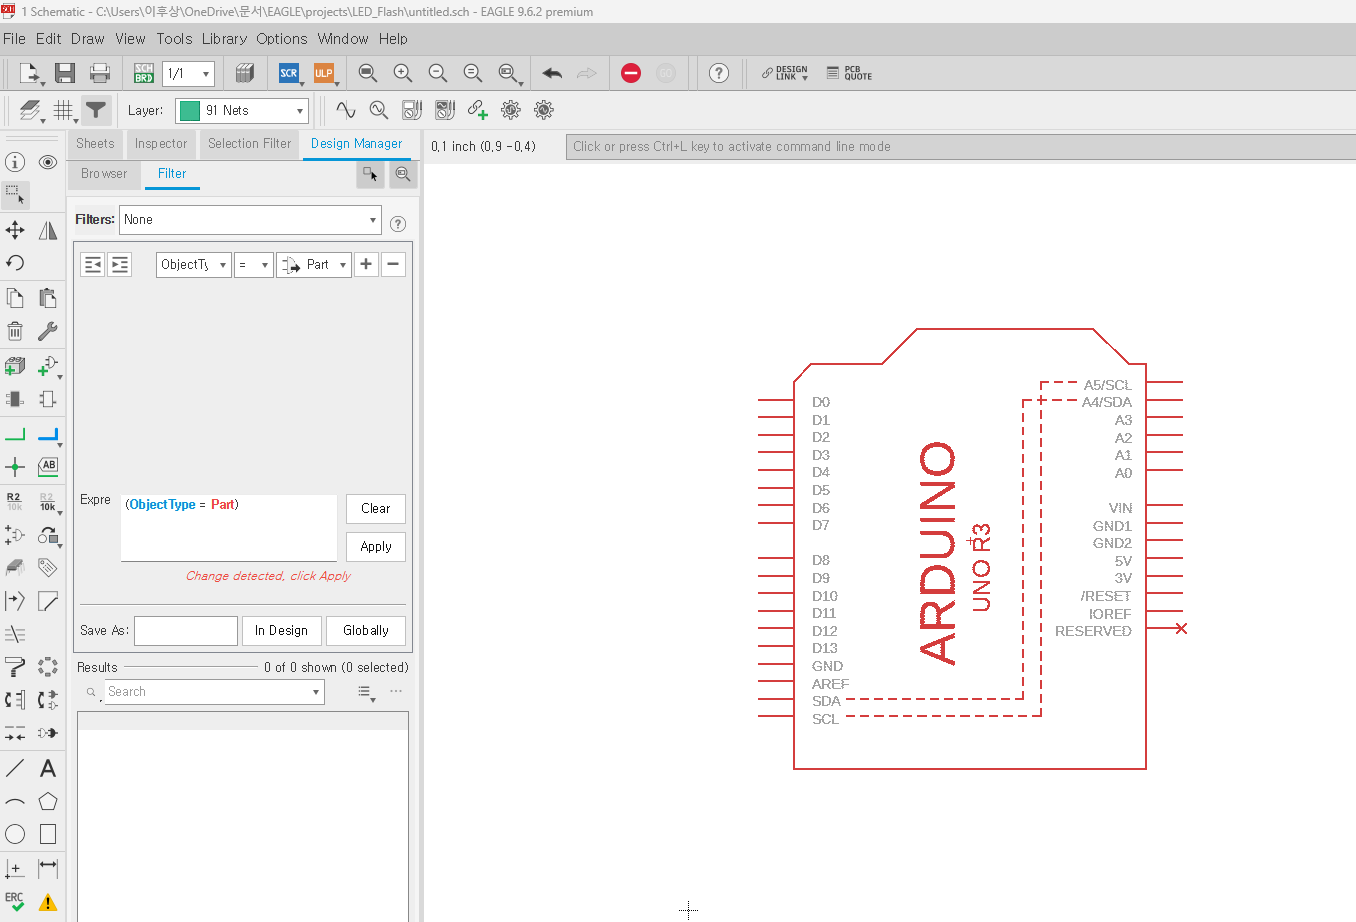Remove filter condition with minus button

tap(393, 265)
